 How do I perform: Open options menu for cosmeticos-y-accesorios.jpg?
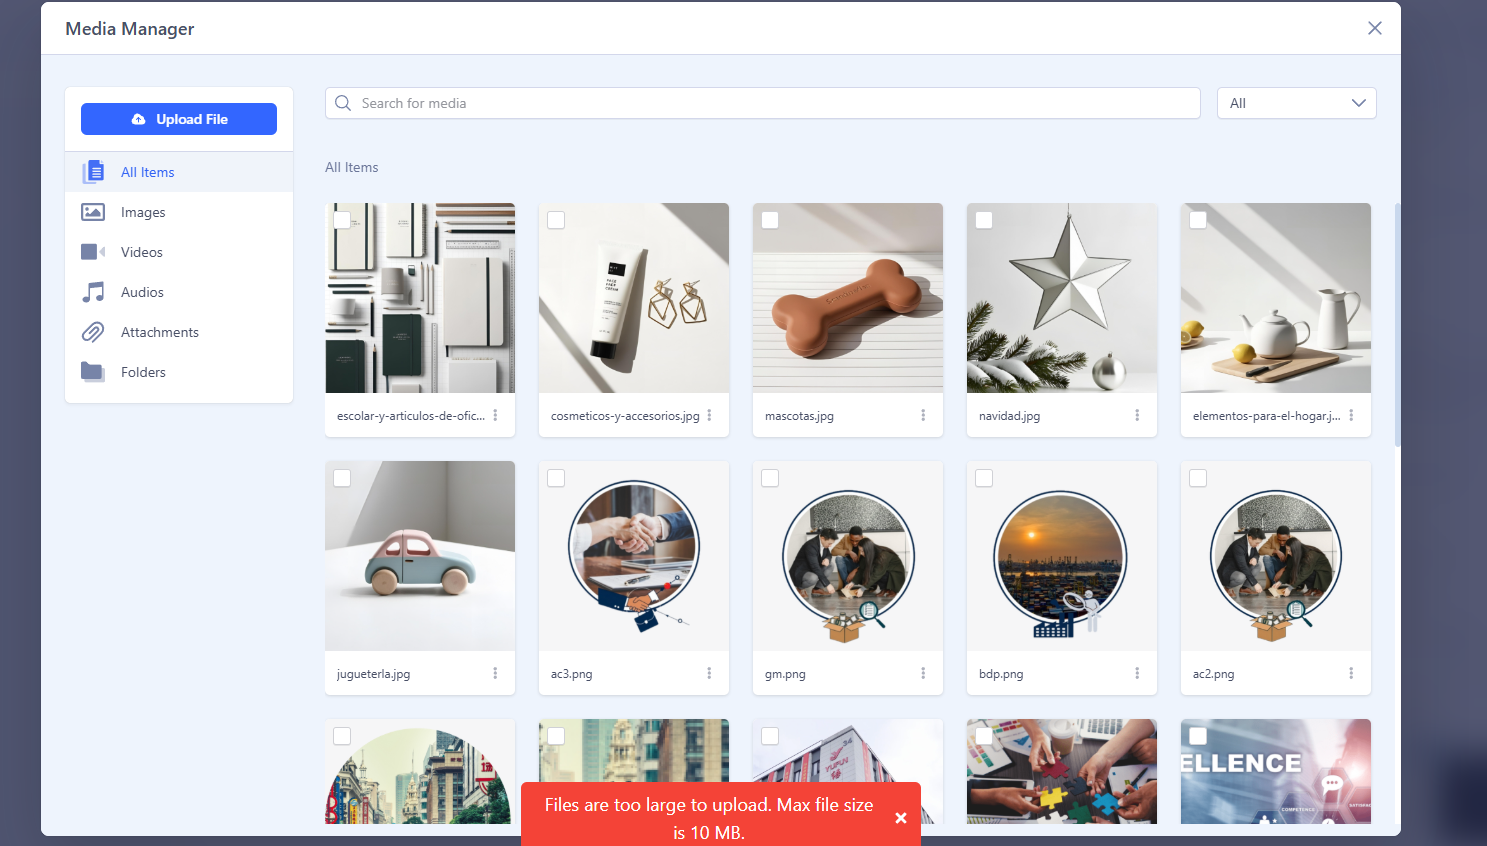[709, 415]
